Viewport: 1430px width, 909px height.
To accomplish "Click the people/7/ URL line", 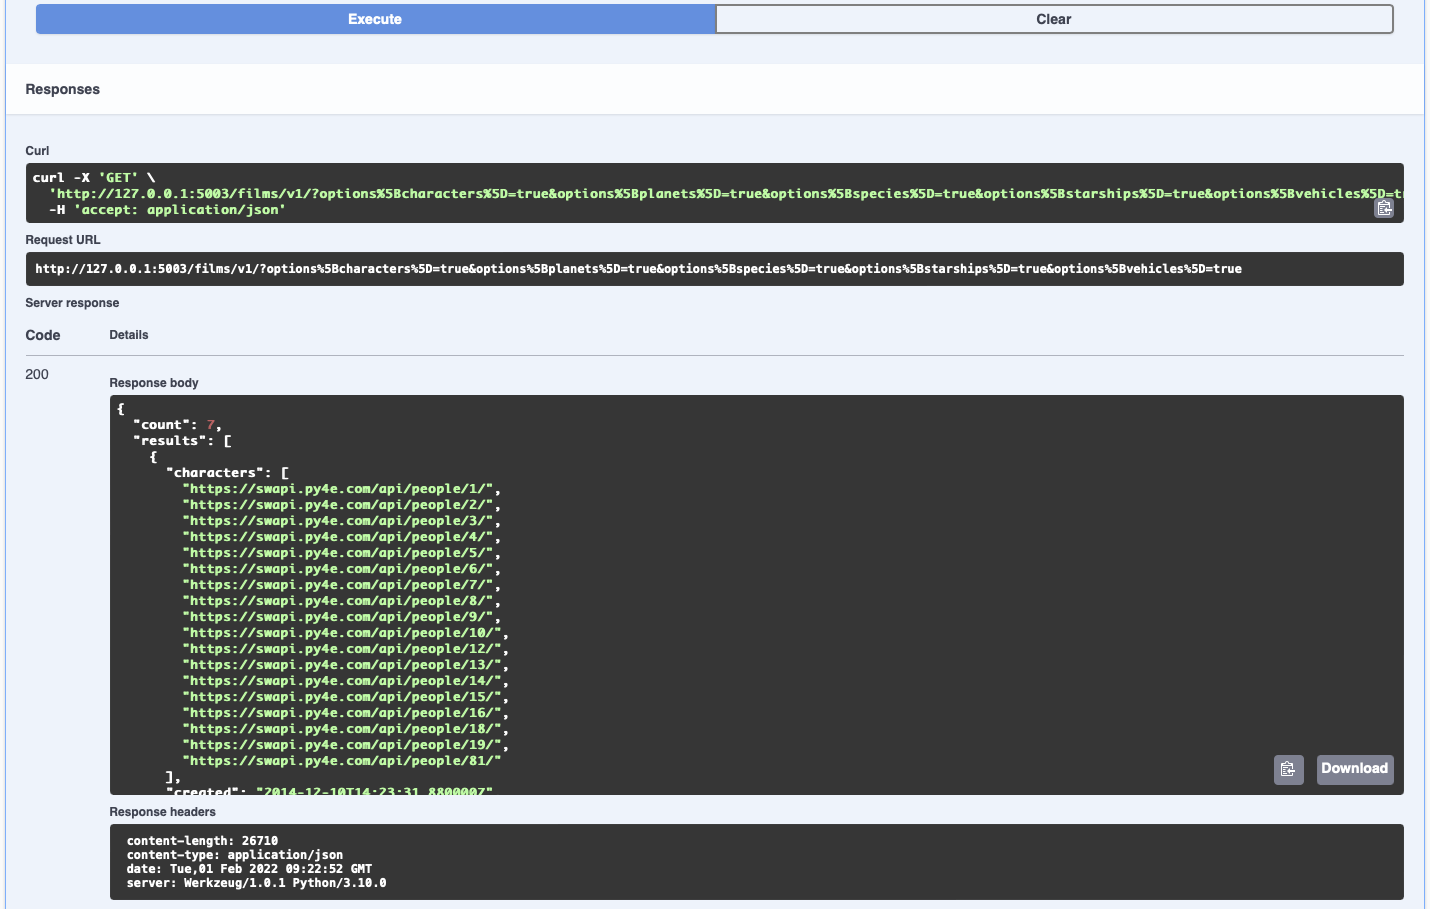I will click(341, 585).
